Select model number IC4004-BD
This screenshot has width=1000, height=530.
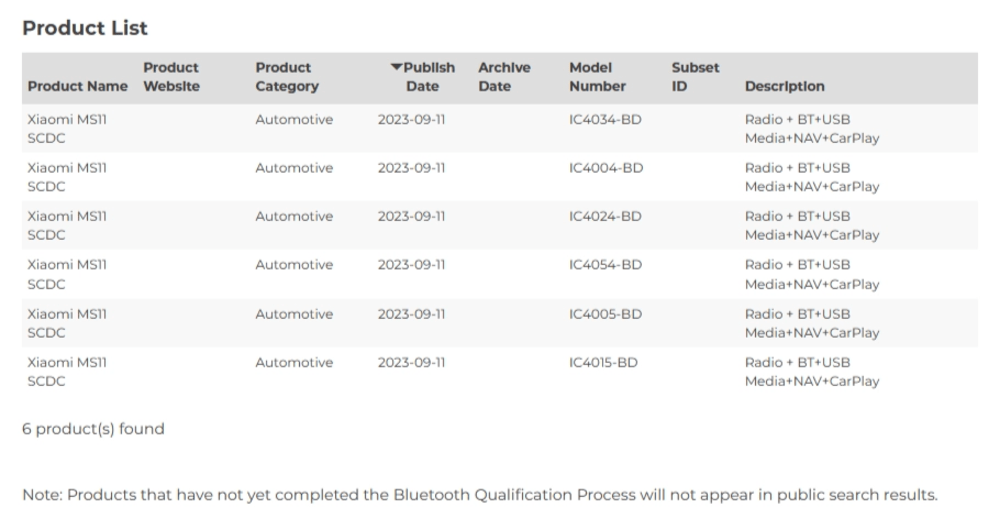[x=605, y=168]
